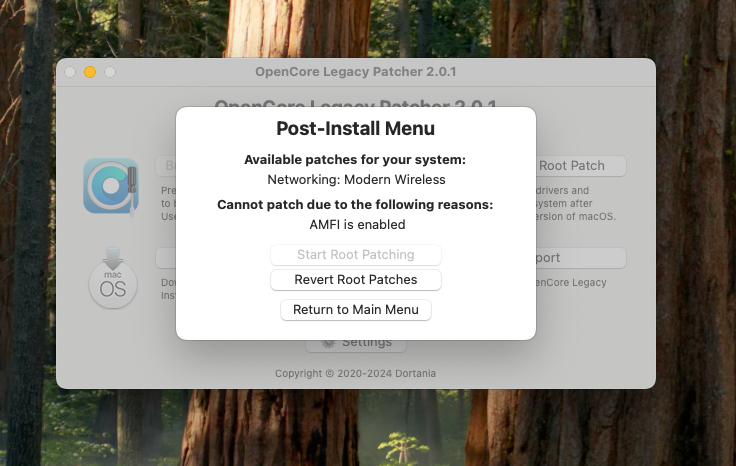Click the macOS installer download icon
The height and width of the screenshot is (466, 736).
pos(113,278)
